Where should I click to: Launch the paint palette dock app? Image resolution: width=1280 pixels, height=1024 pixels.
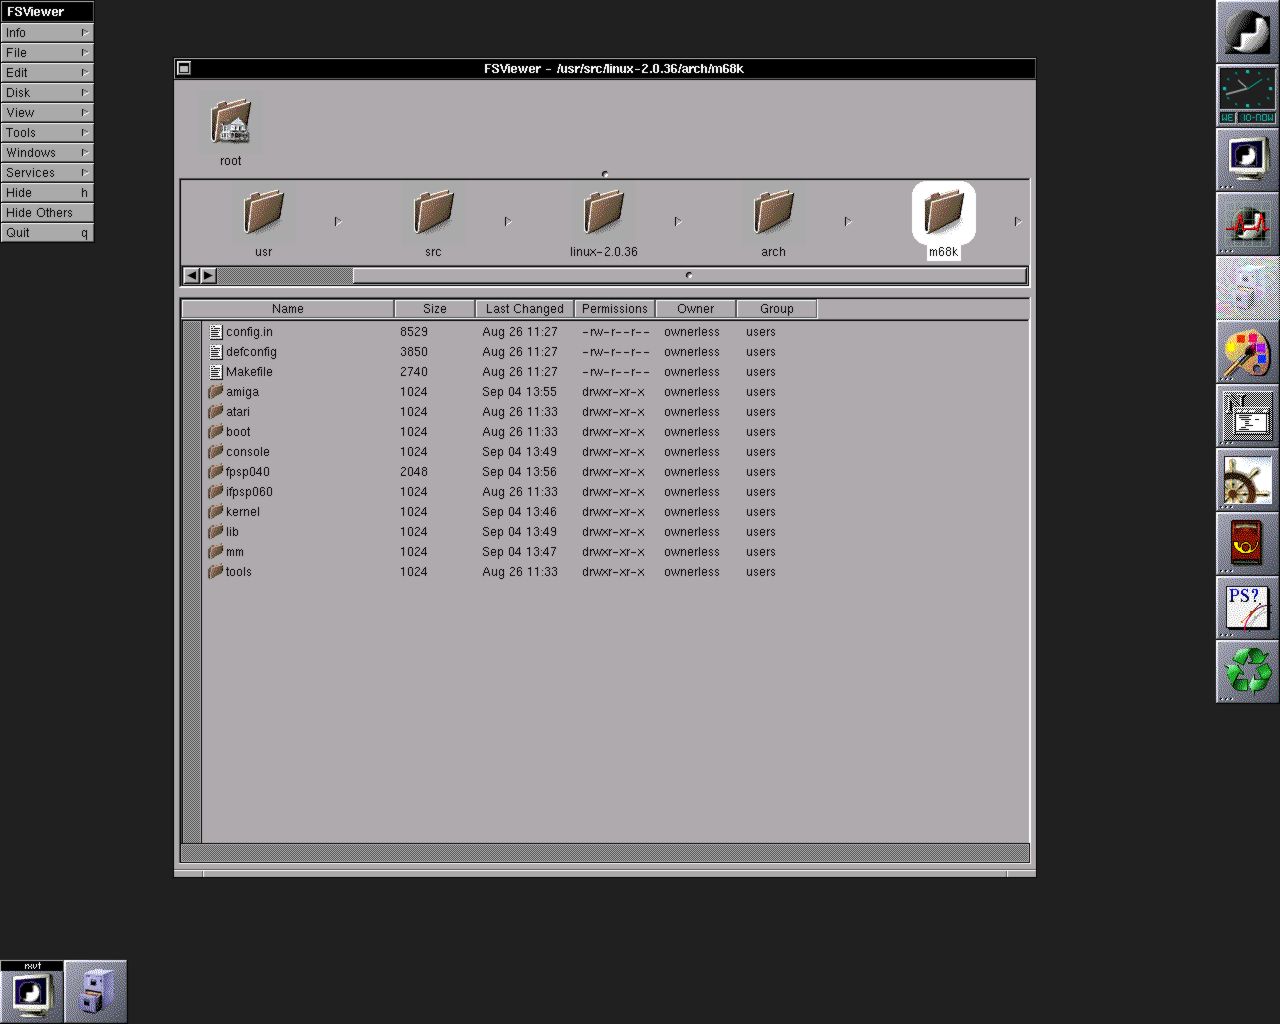[x=1247, y=353]
